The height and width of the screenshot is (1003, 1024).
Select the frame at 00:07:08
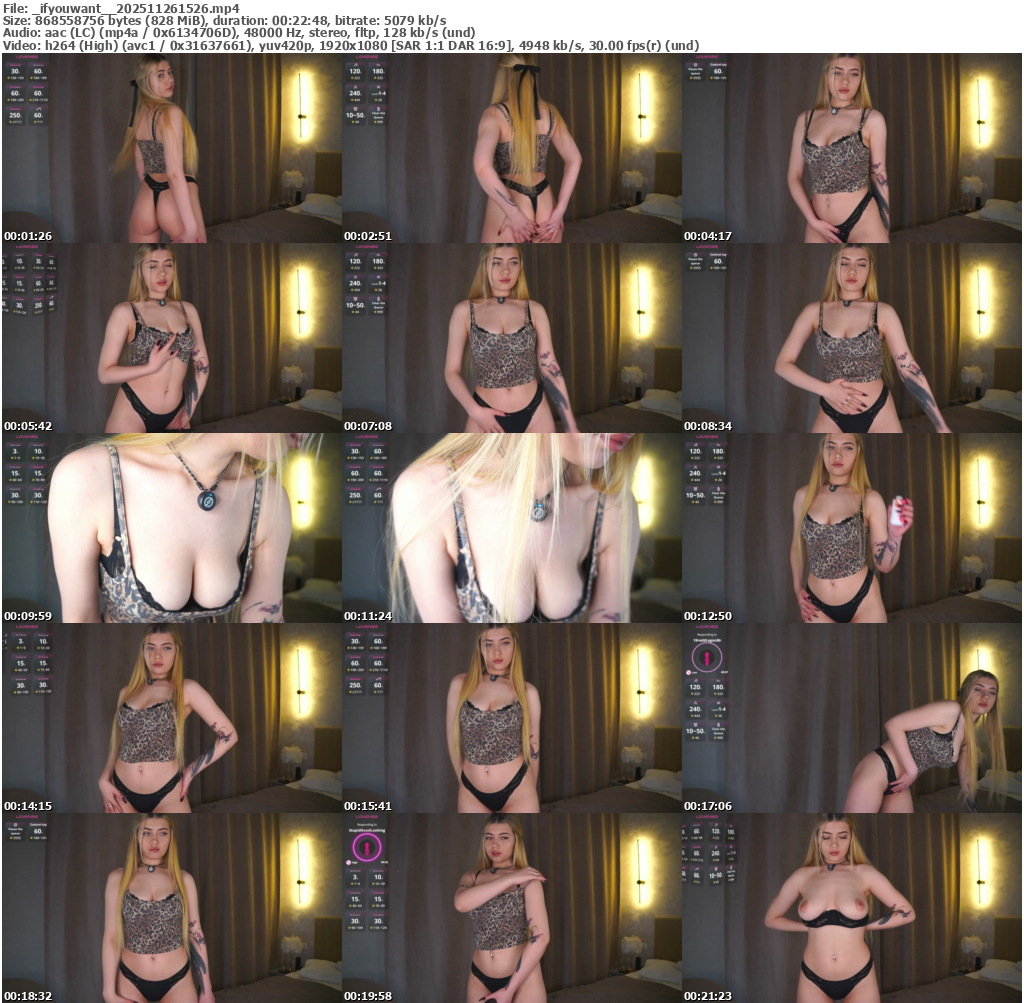click(512, 338)
